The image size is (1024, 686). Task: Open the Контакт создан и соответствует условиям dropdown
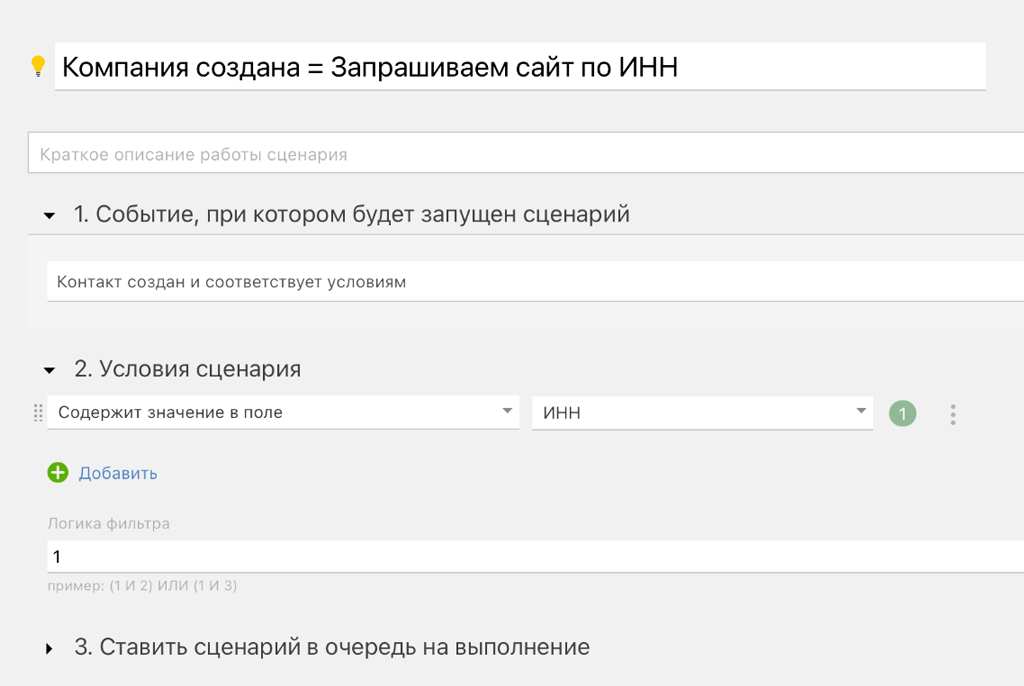click(x=400, y=281)
